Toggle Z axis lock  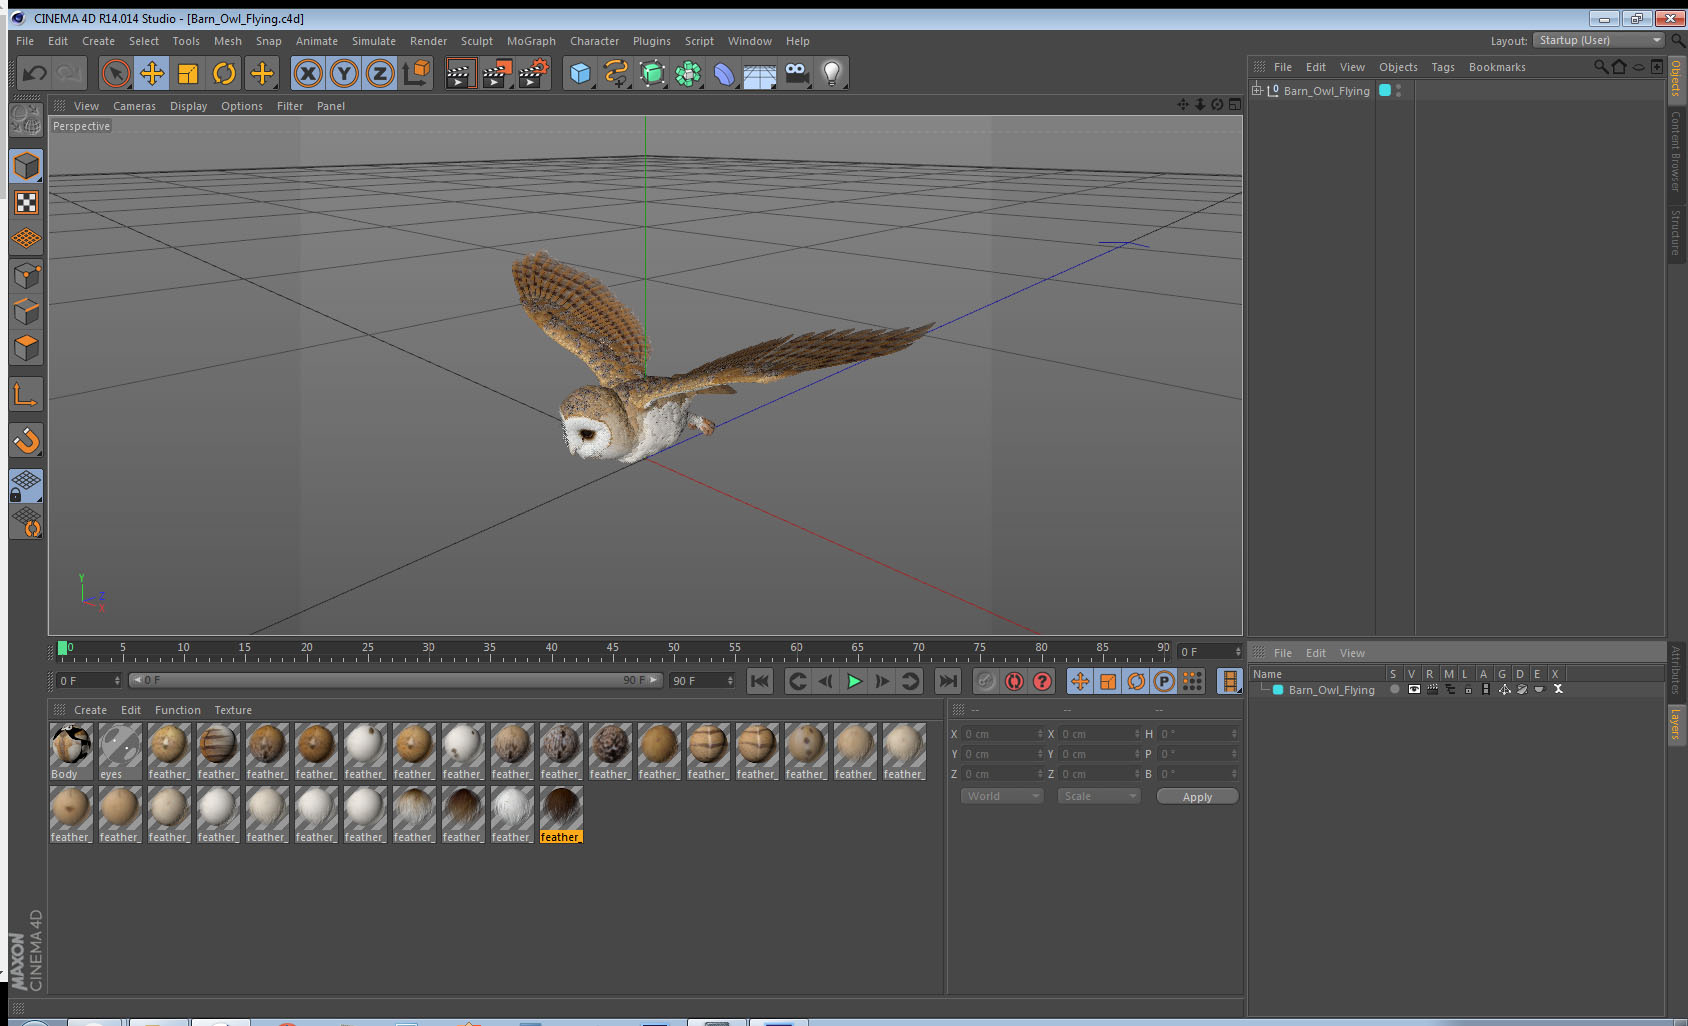tap(380, 73)
